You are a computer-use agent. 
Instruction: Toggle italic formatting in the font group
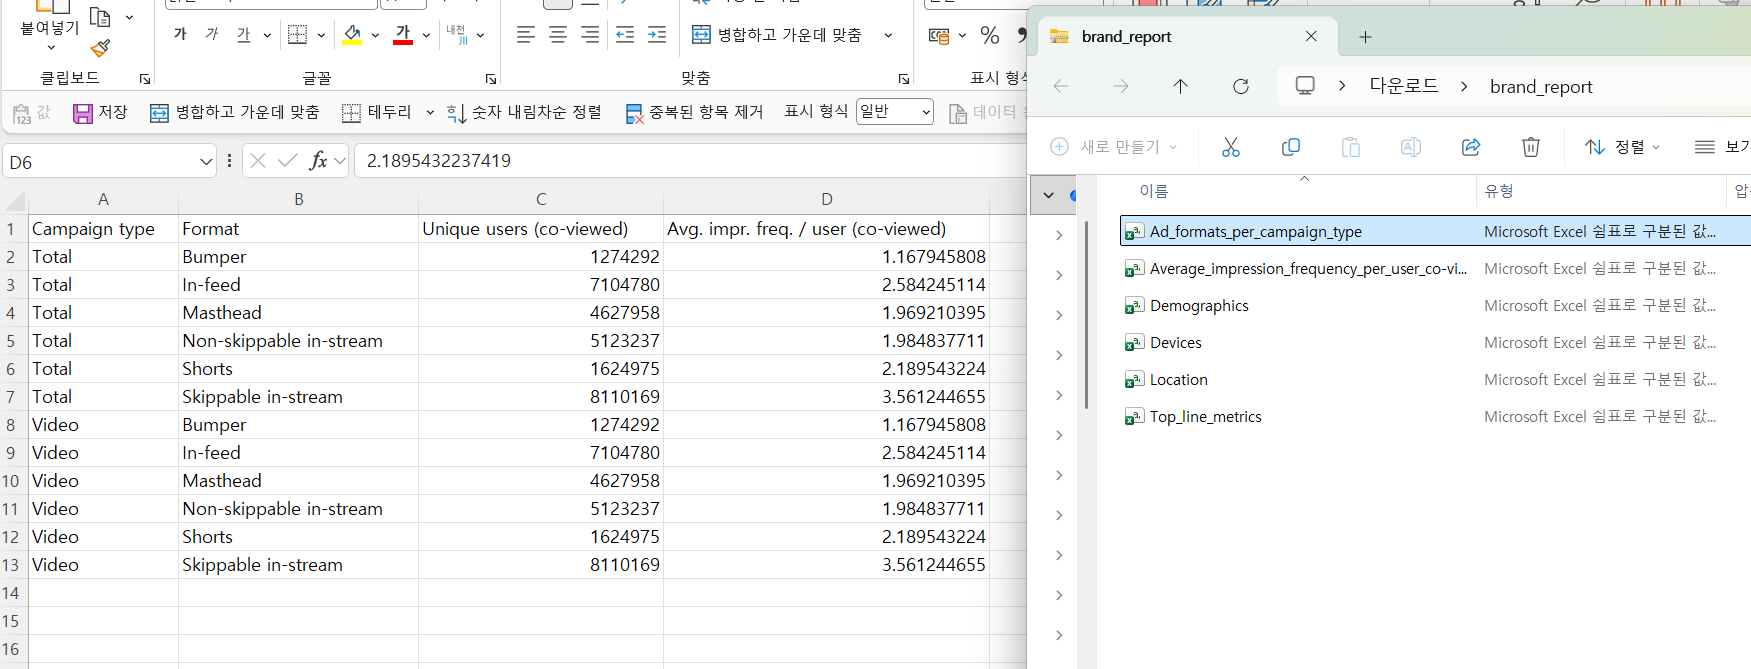point(211,34)
